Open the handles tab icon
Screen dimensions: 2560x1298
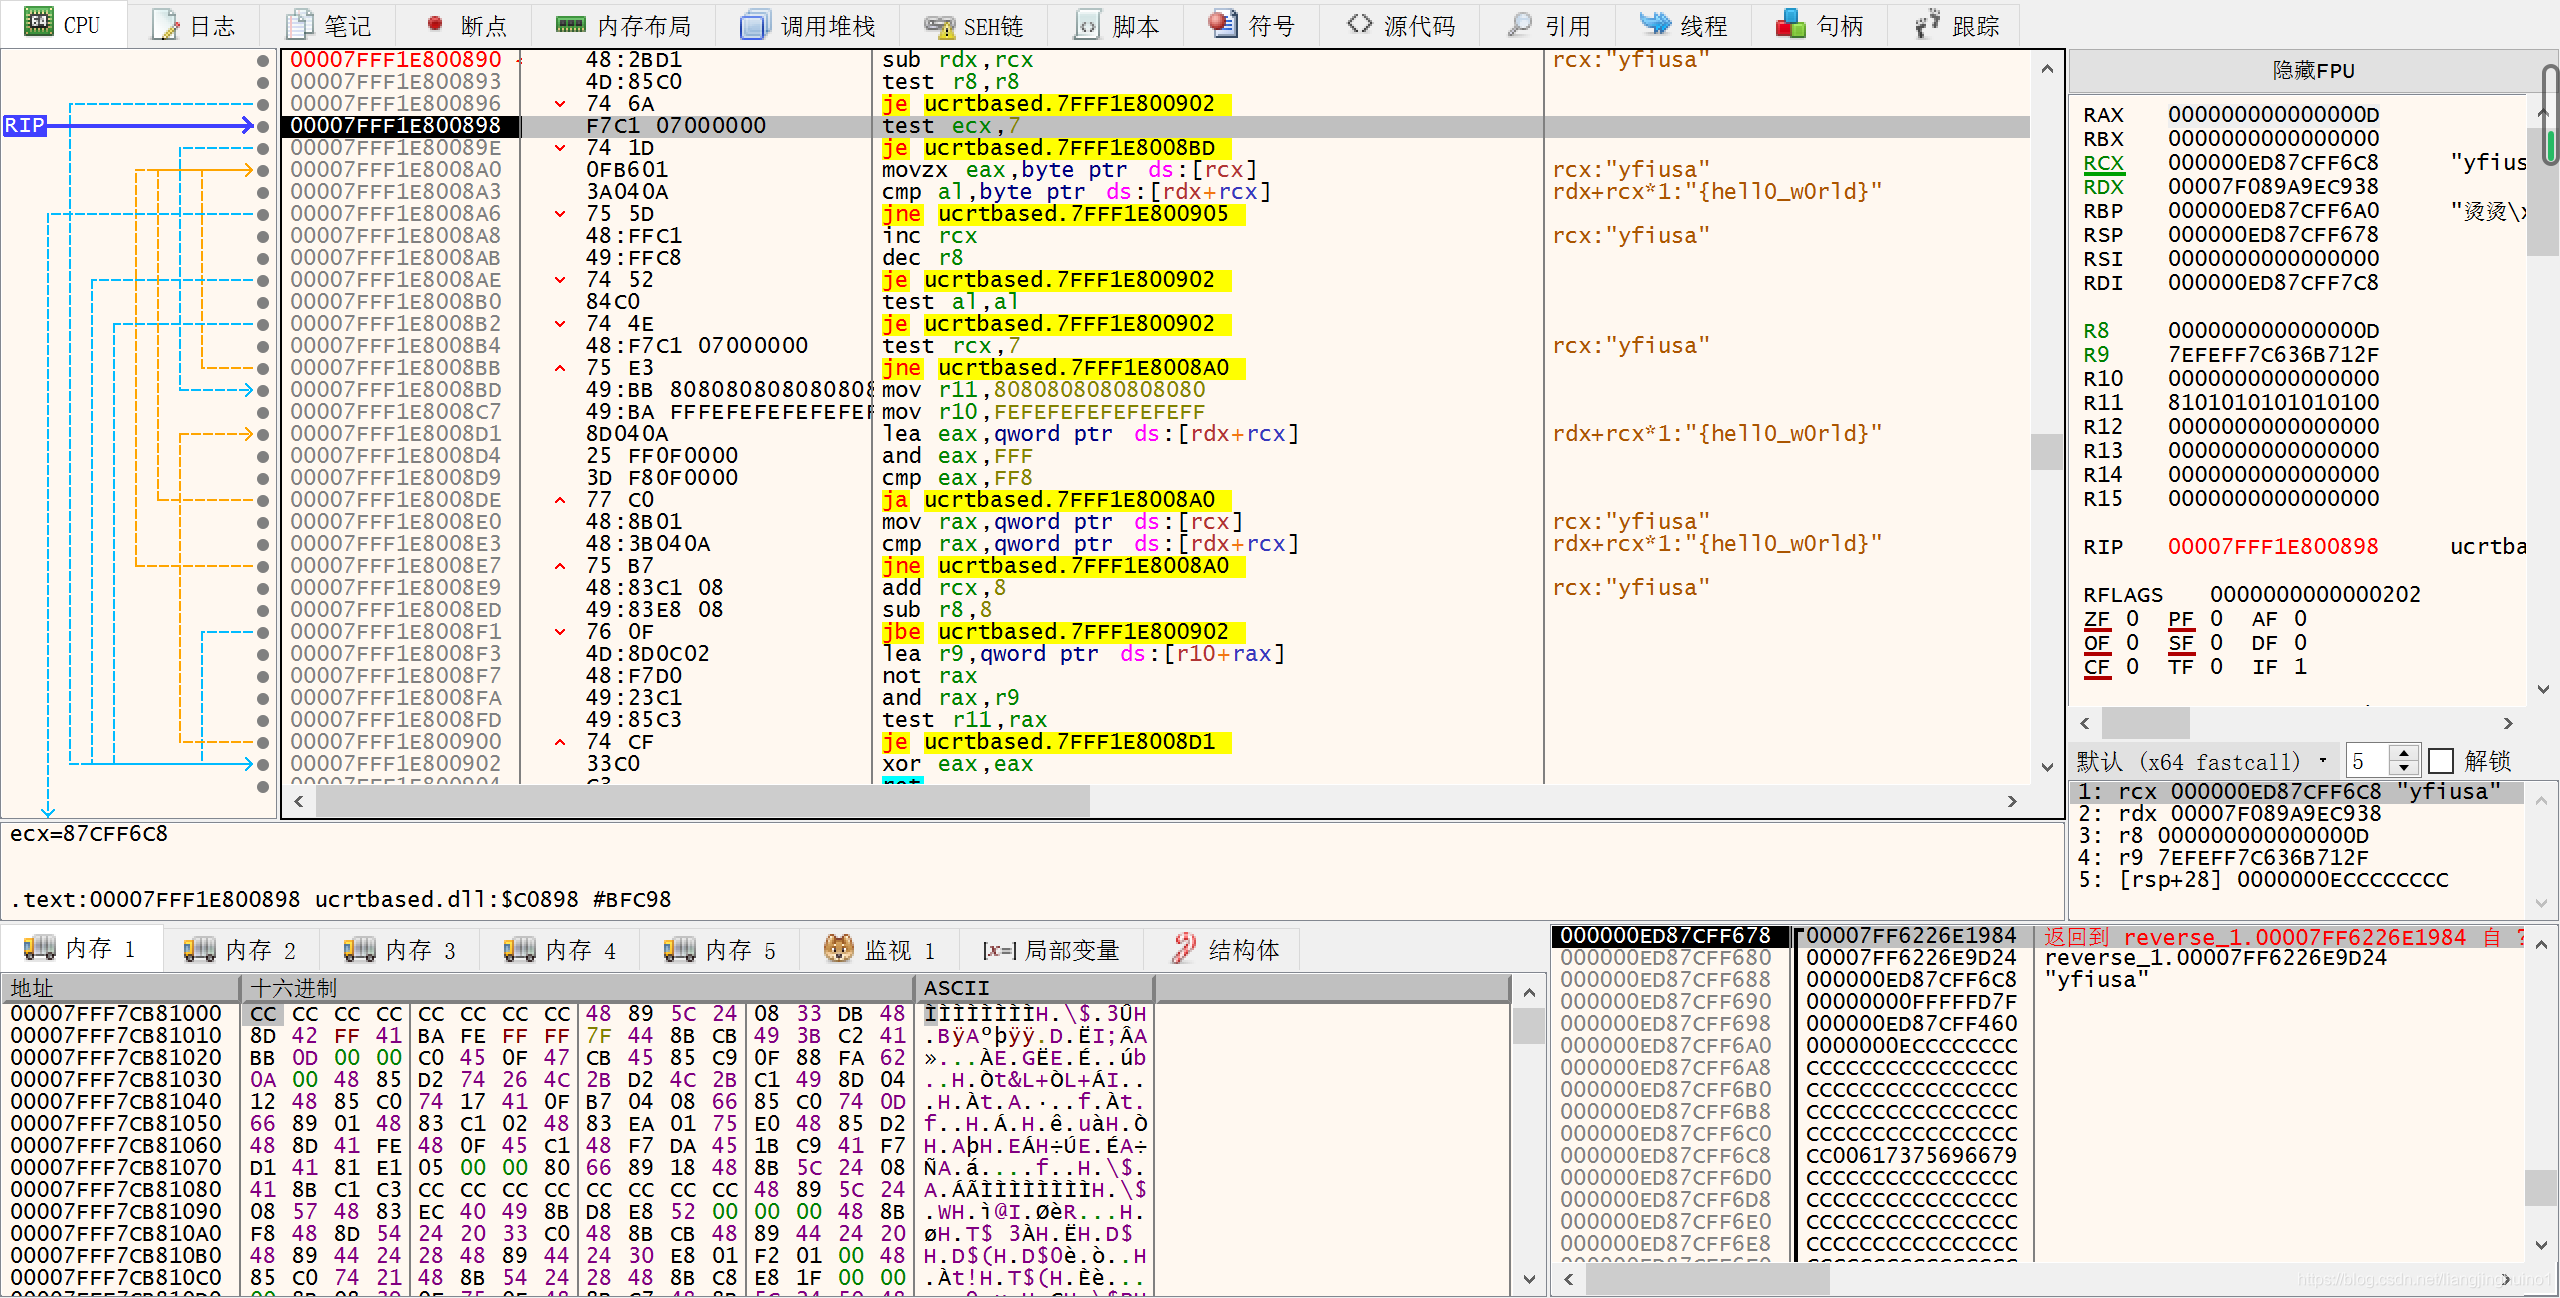click(x=1790, y=24)
